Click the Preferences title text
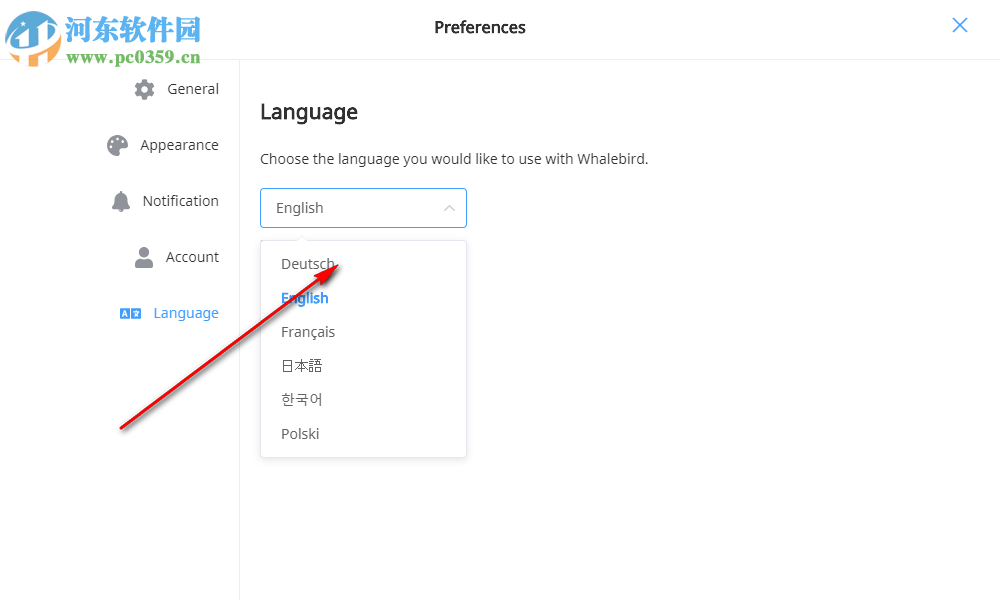1000x600 pixels. click(x=480, y=27)
